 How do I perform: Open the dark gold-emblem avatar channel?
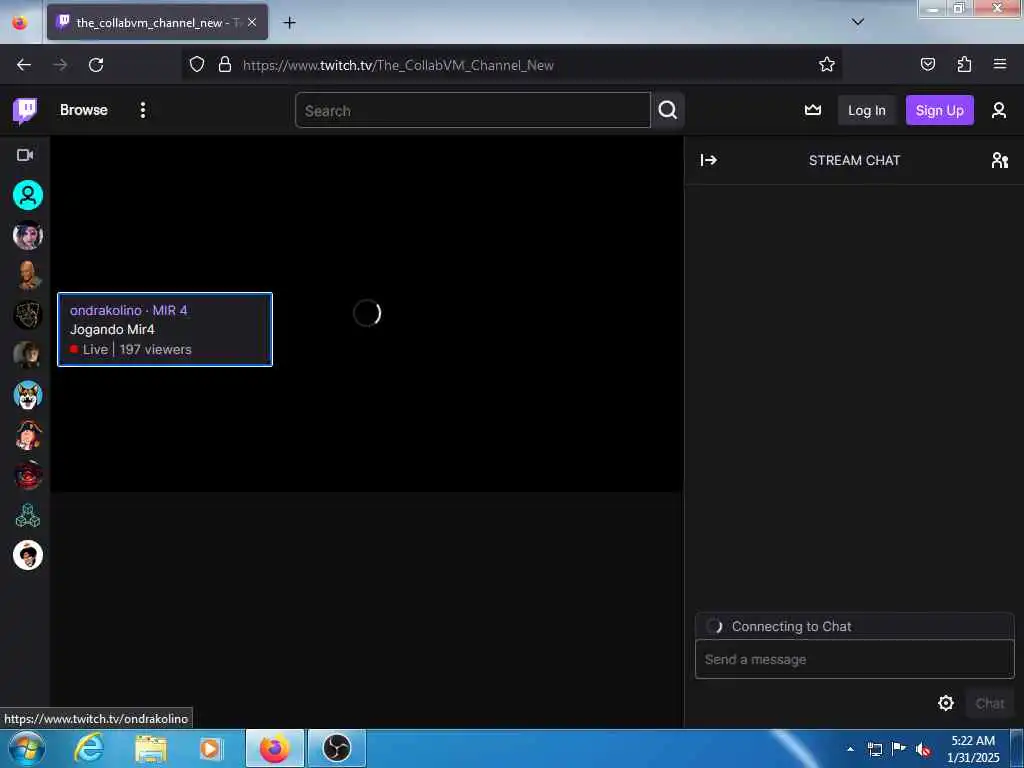[28, 315]
